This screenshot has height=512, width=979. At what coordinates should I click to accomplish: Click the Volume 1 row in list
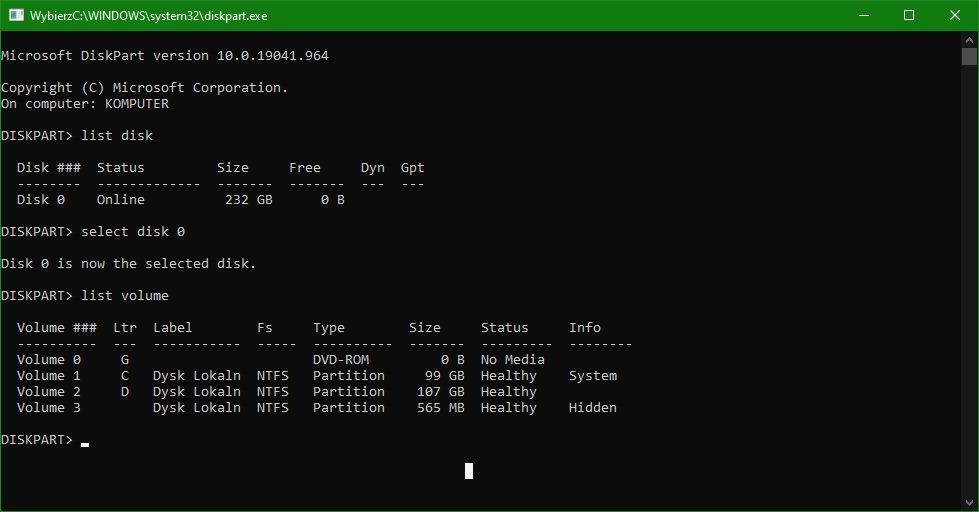click(x=317, y=376)
